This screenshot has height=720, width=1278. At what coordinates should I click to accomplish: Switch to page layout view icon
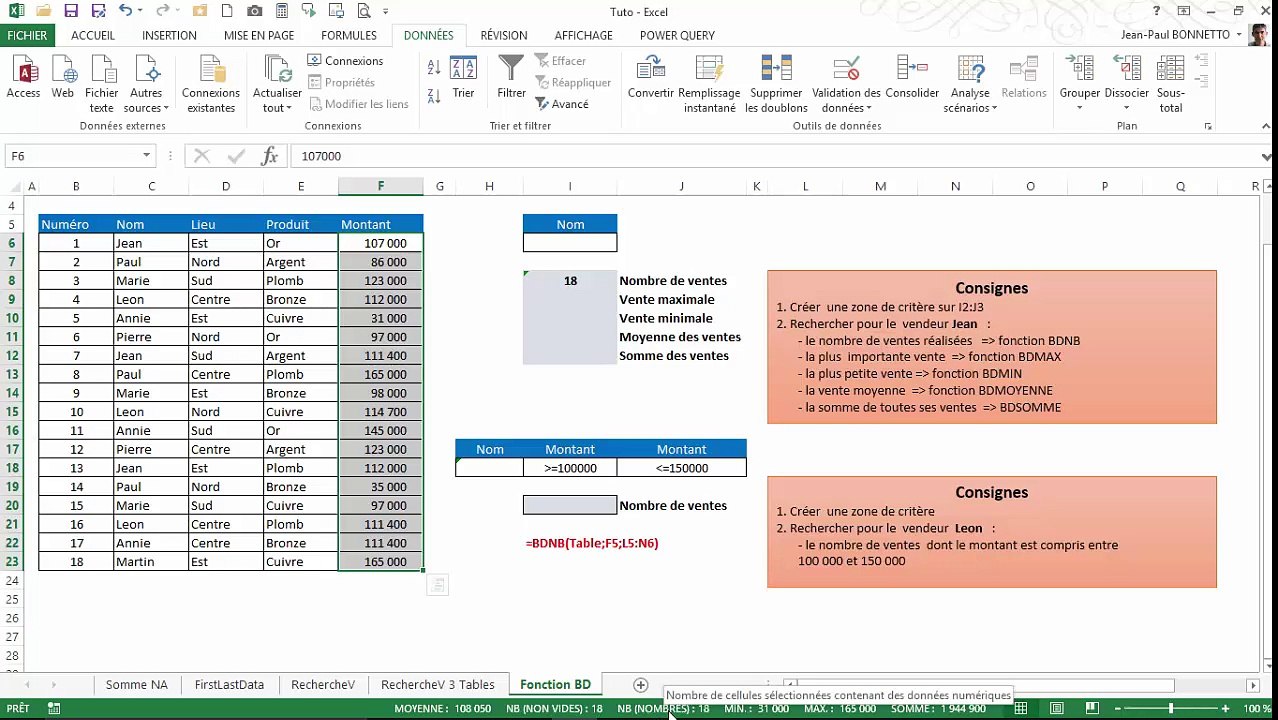pos(1057,709)
